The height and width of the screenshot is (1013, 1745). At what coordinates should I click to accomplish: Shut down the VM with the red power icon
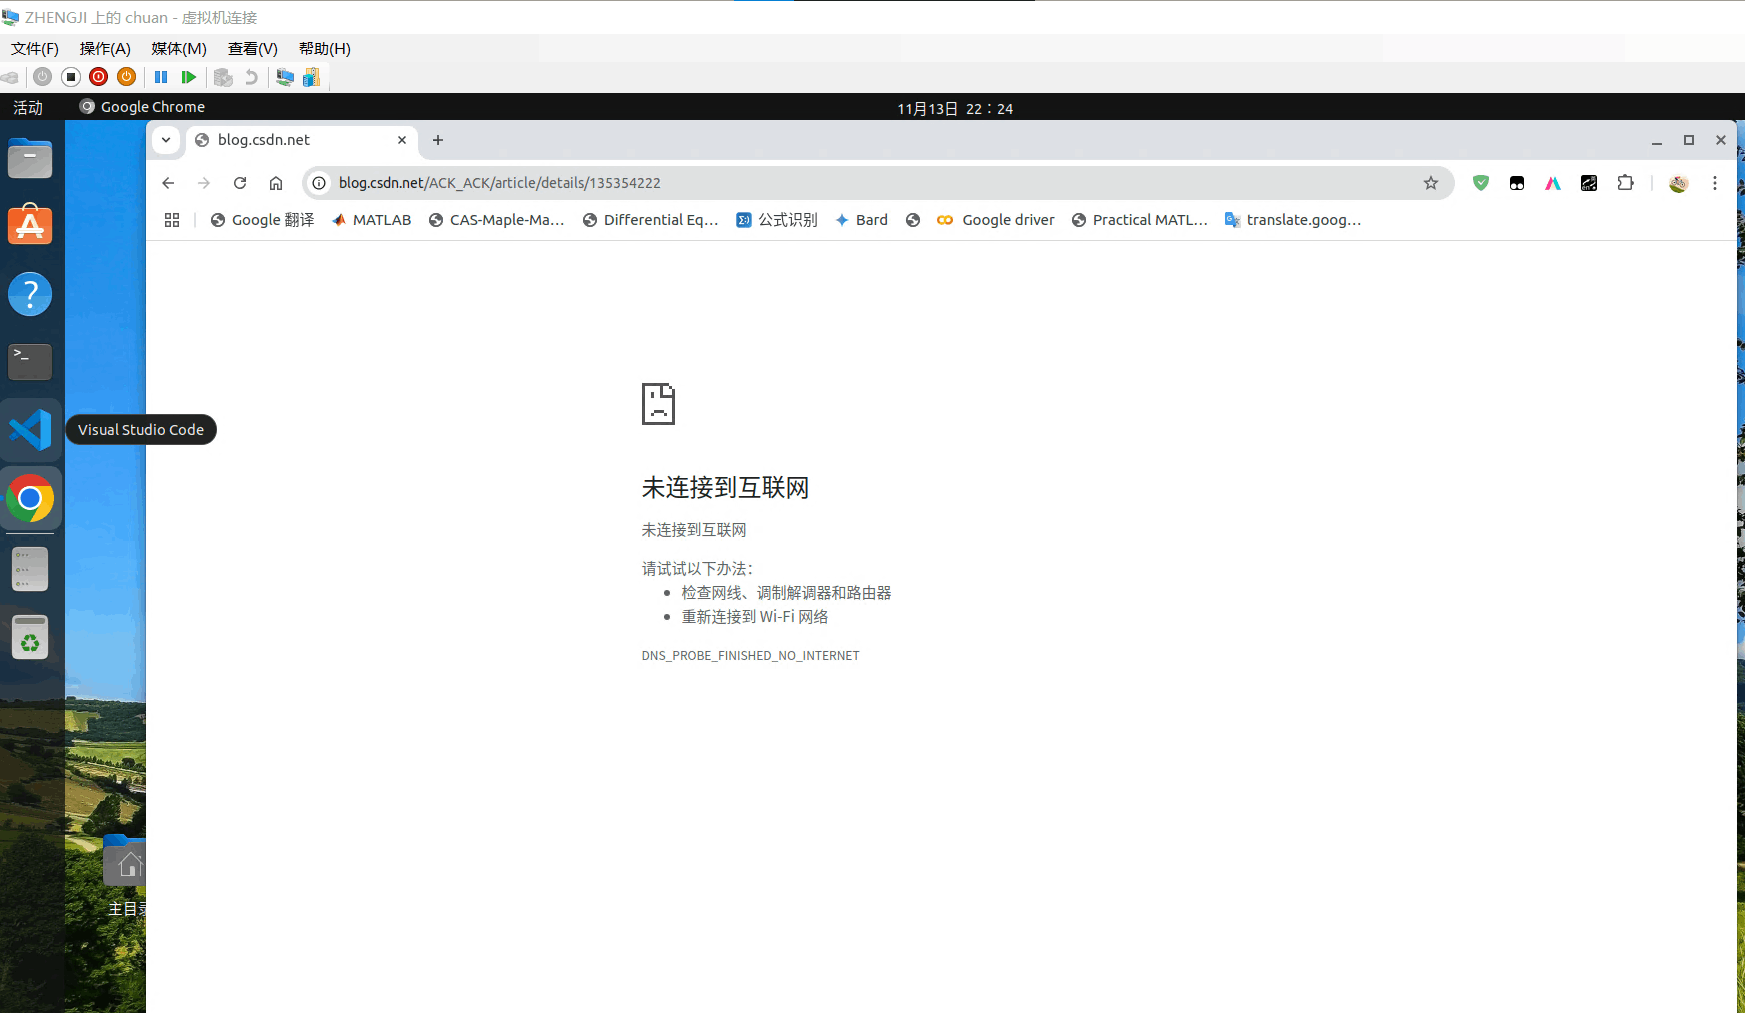click(98, 77)
